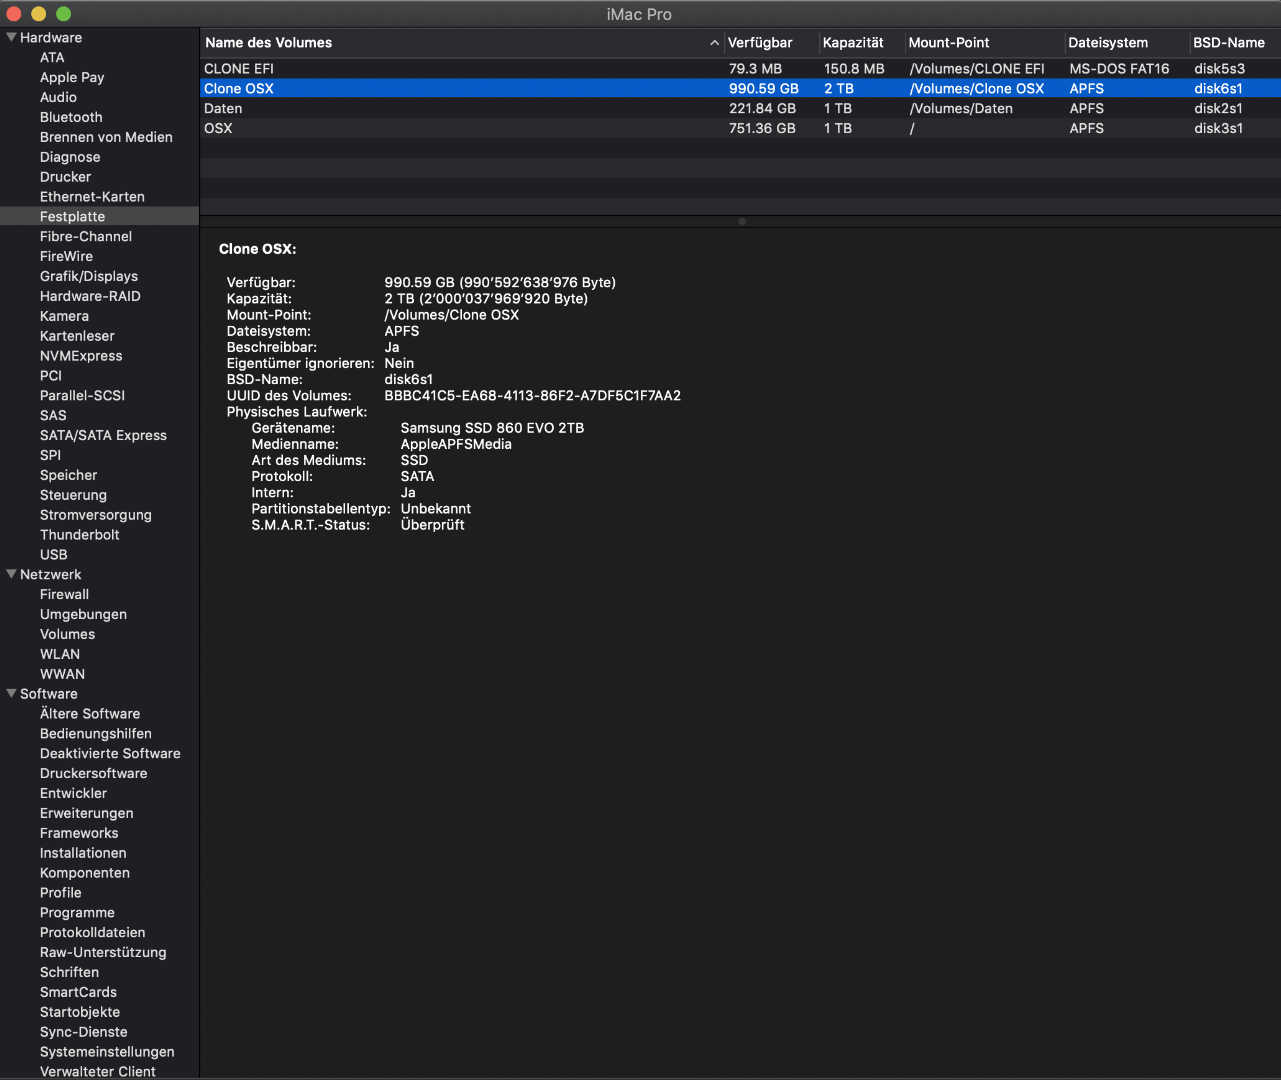
Task: Sort by Kapazität column header
Action: (853, 43)
